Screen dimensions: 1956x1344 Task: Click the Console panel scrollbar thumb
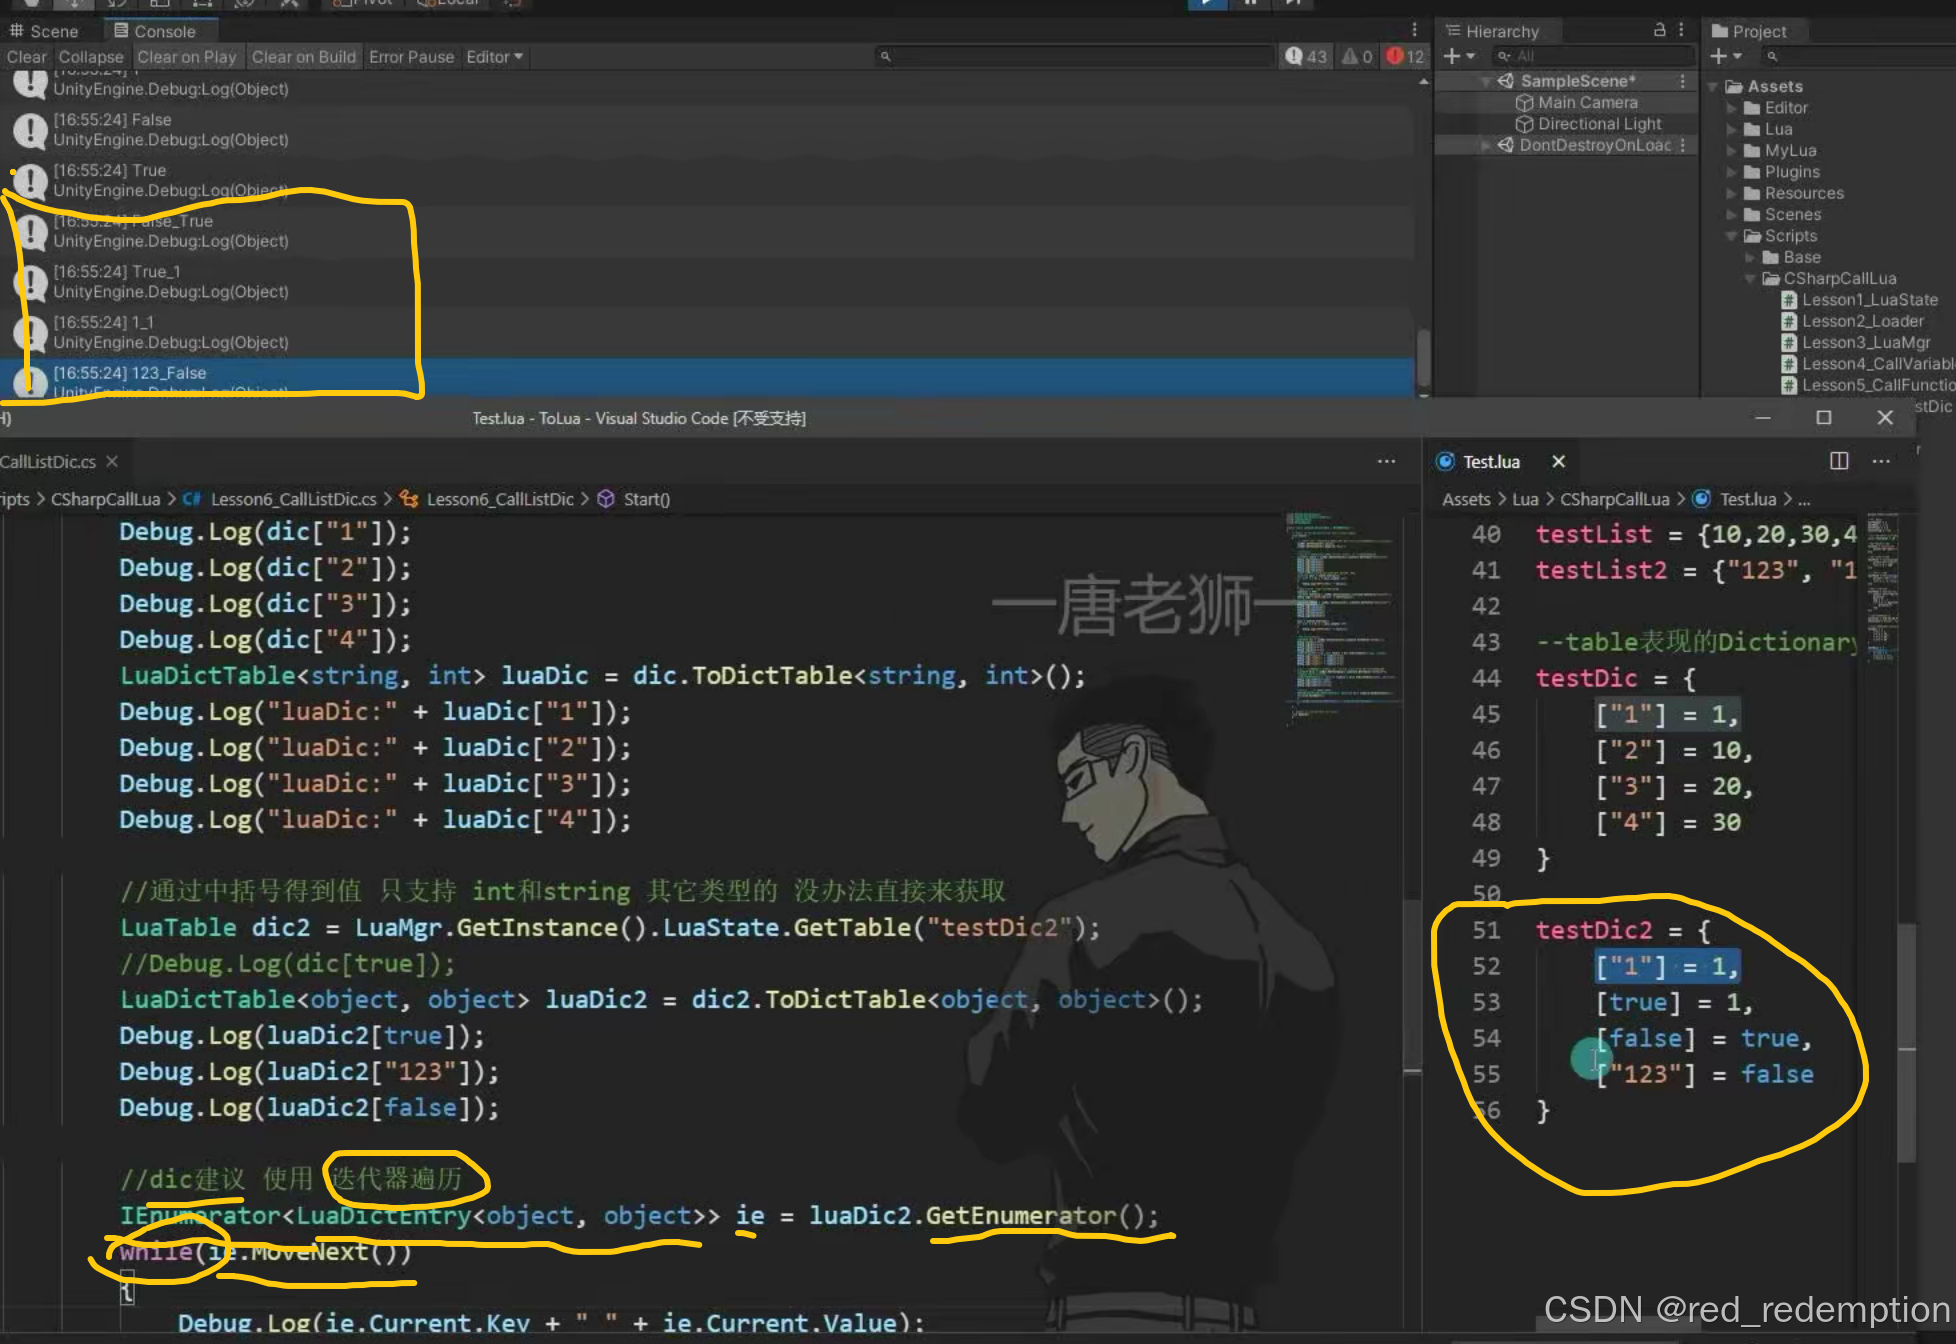1423,357
